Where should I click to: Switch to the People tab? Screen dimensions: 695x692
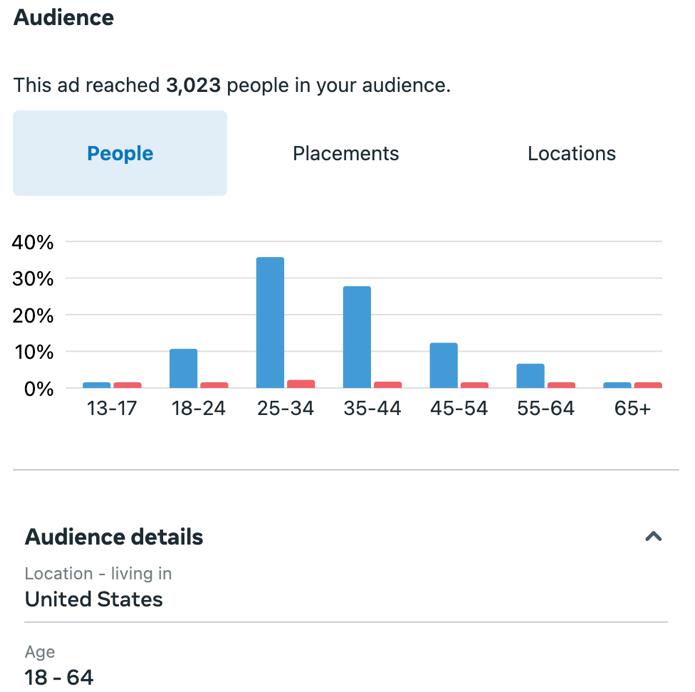tap(120, 153)
